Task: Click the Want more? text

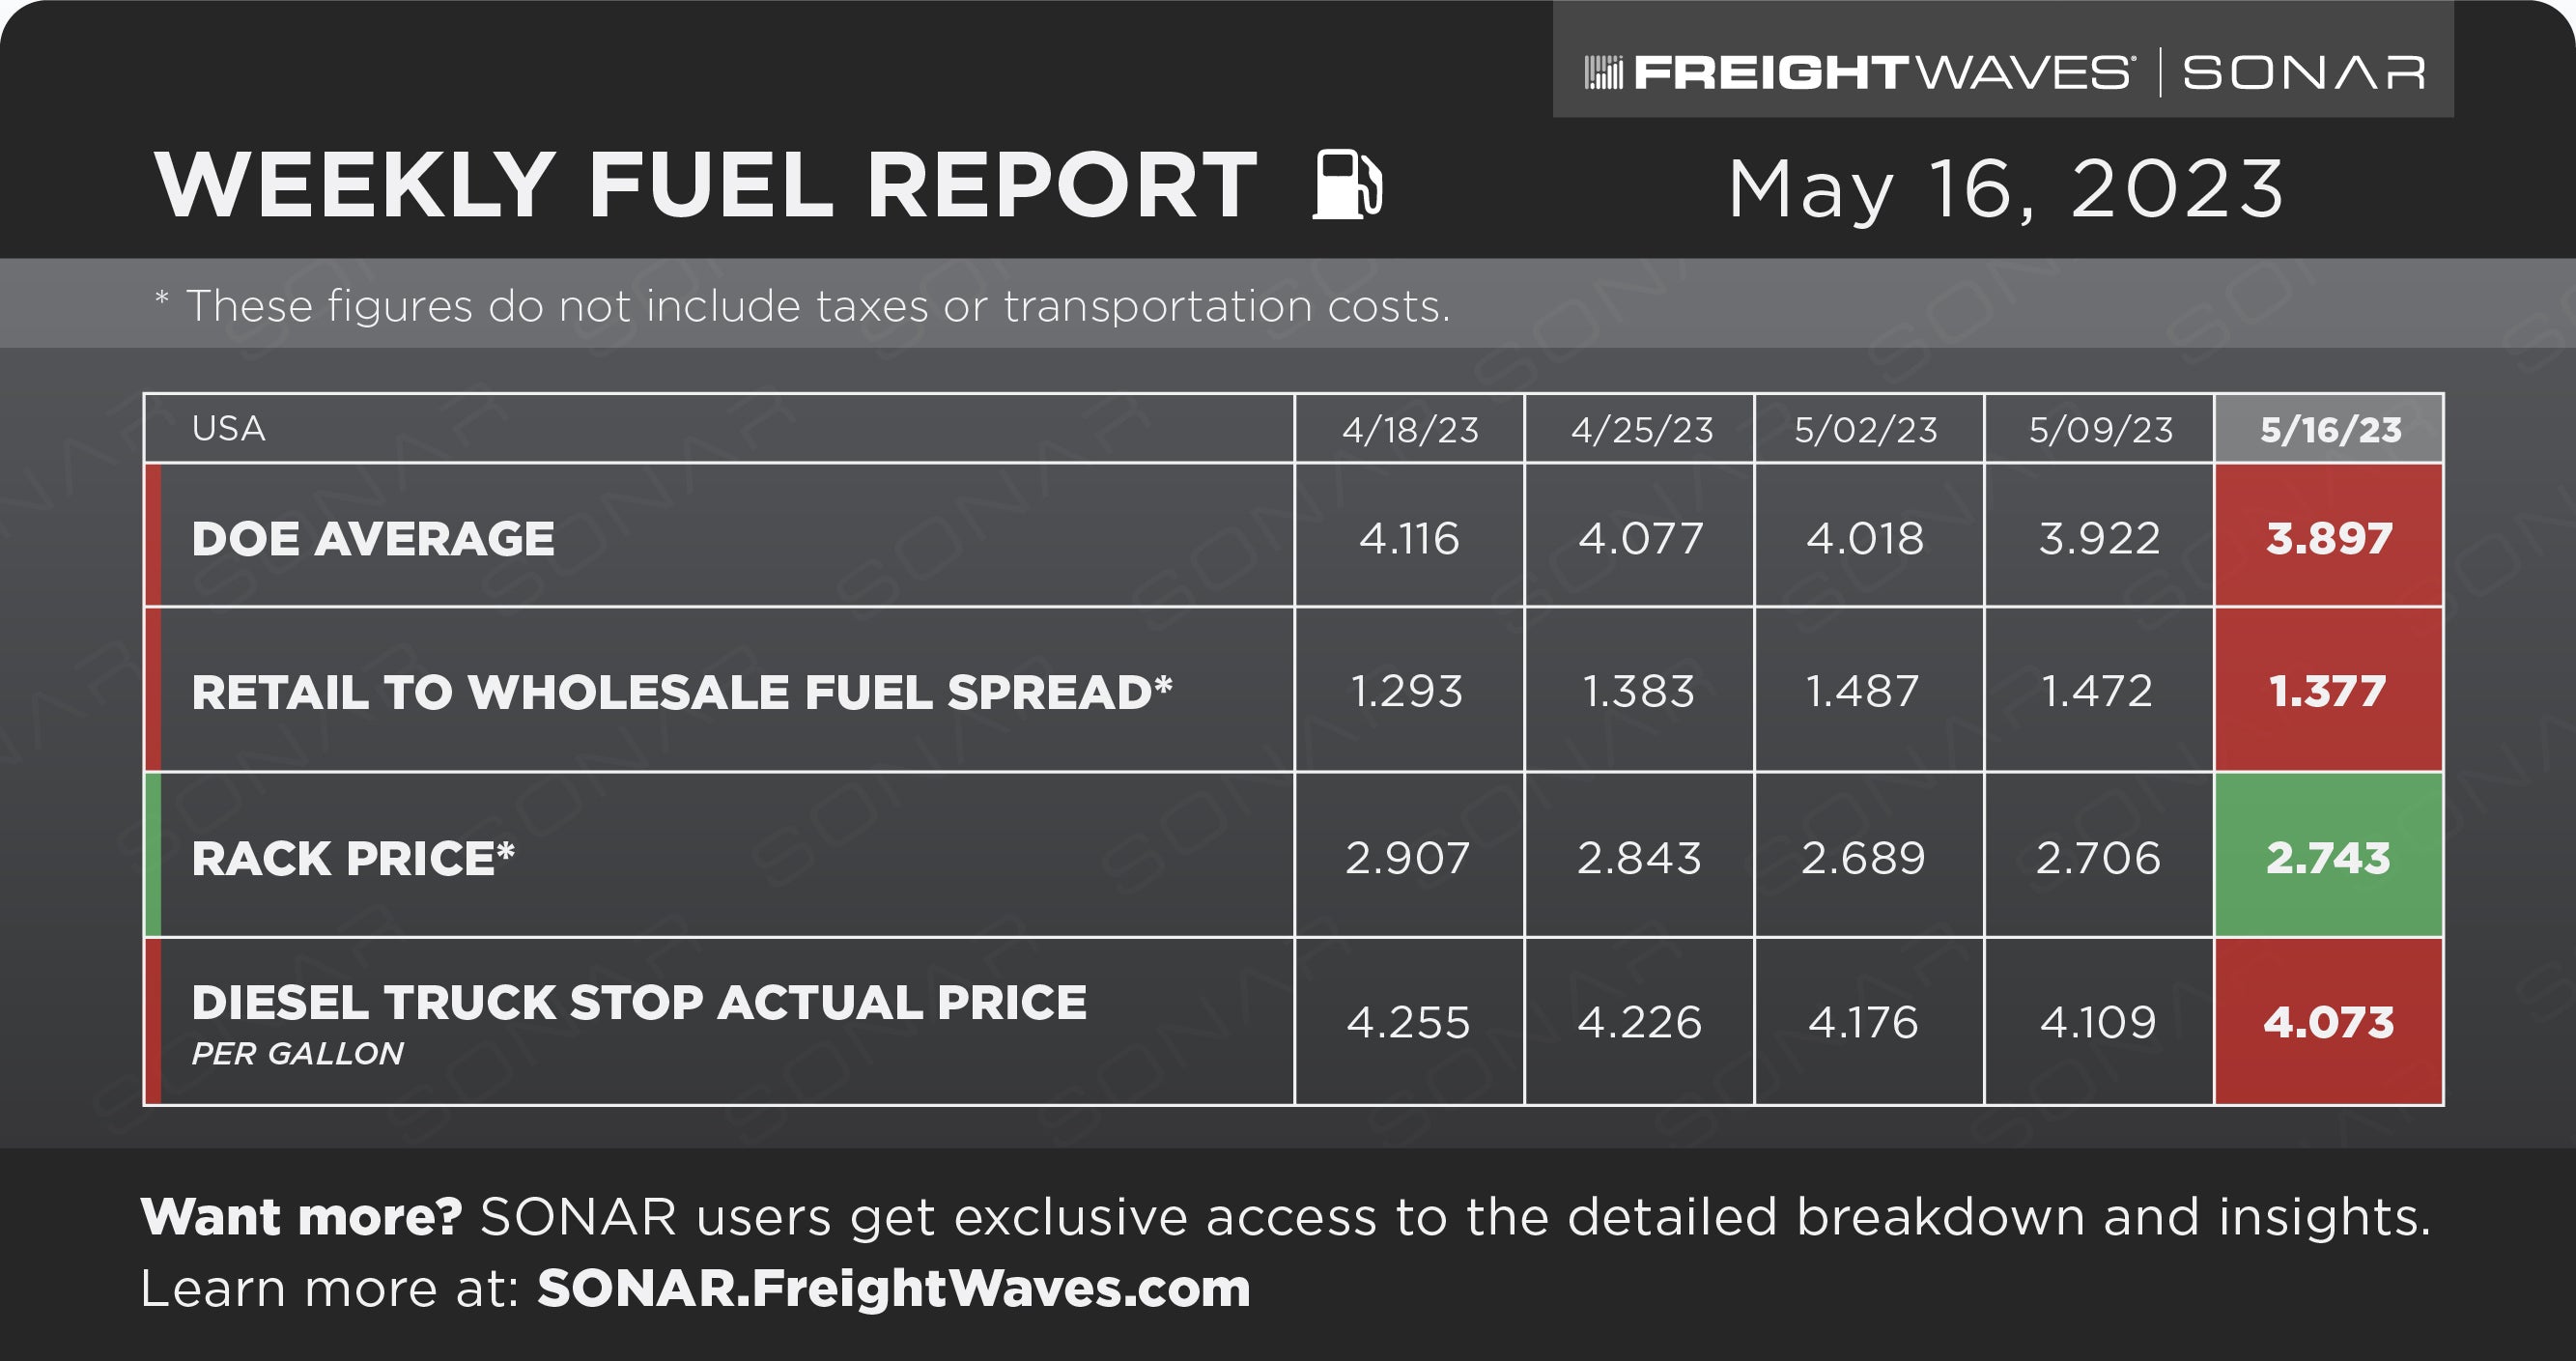Action: pos(301,1217)
